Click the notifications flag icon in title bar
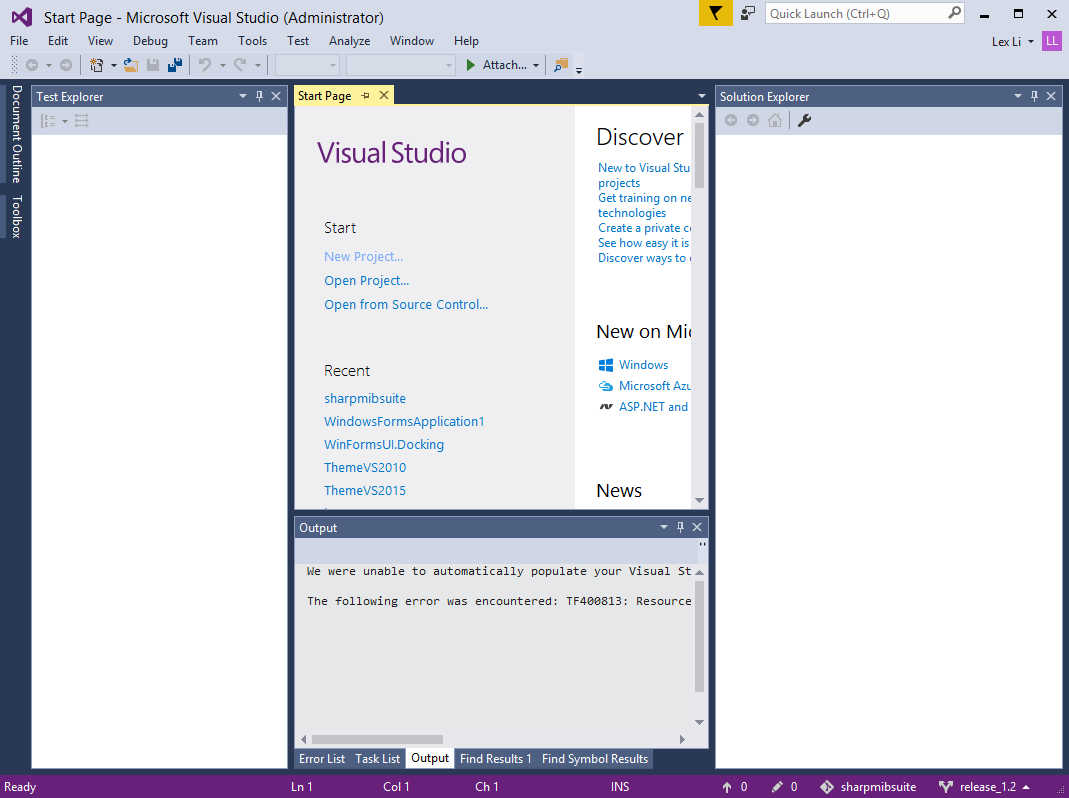Viewport: 1069px width, 798px height. tap(715, 15)
